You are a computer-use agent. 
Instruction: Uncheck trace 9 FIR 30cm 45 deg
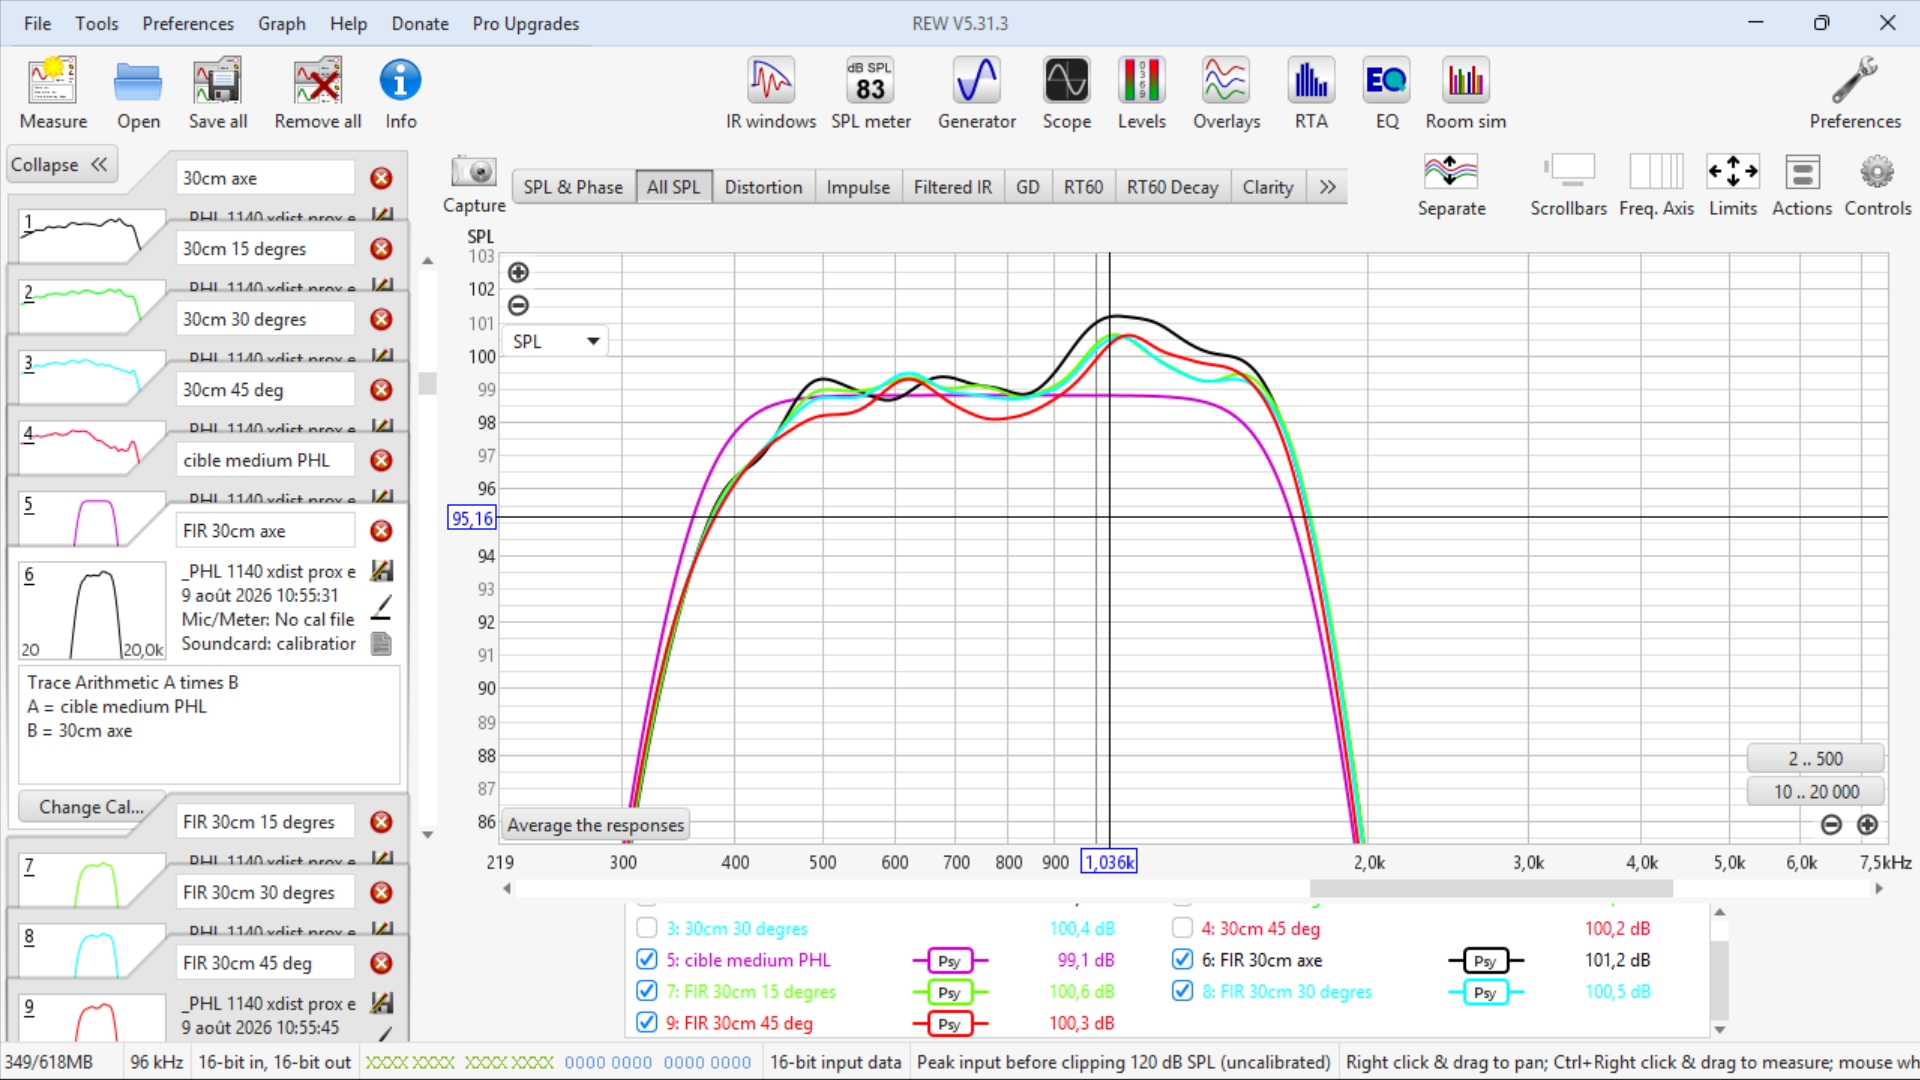click(647, 1022)
